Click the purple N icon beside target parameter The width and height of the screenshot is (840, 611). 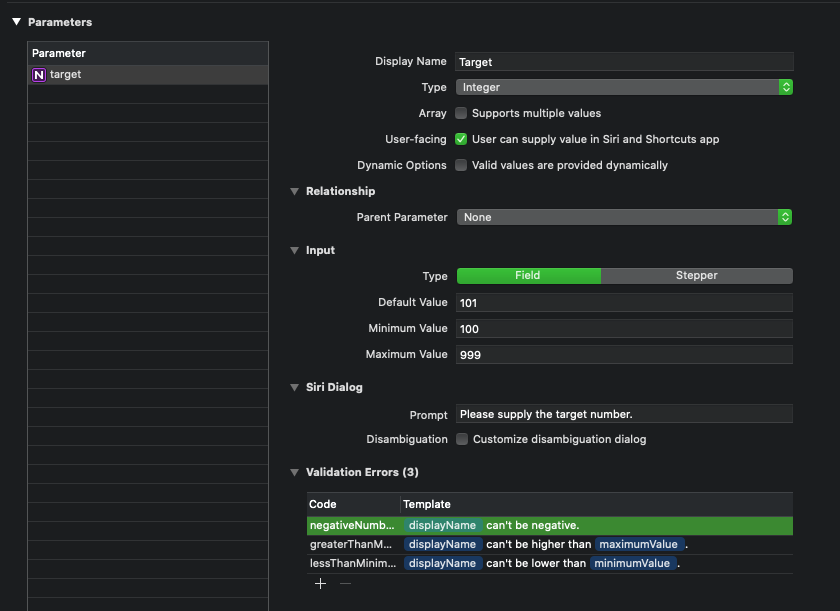[38, 74]
